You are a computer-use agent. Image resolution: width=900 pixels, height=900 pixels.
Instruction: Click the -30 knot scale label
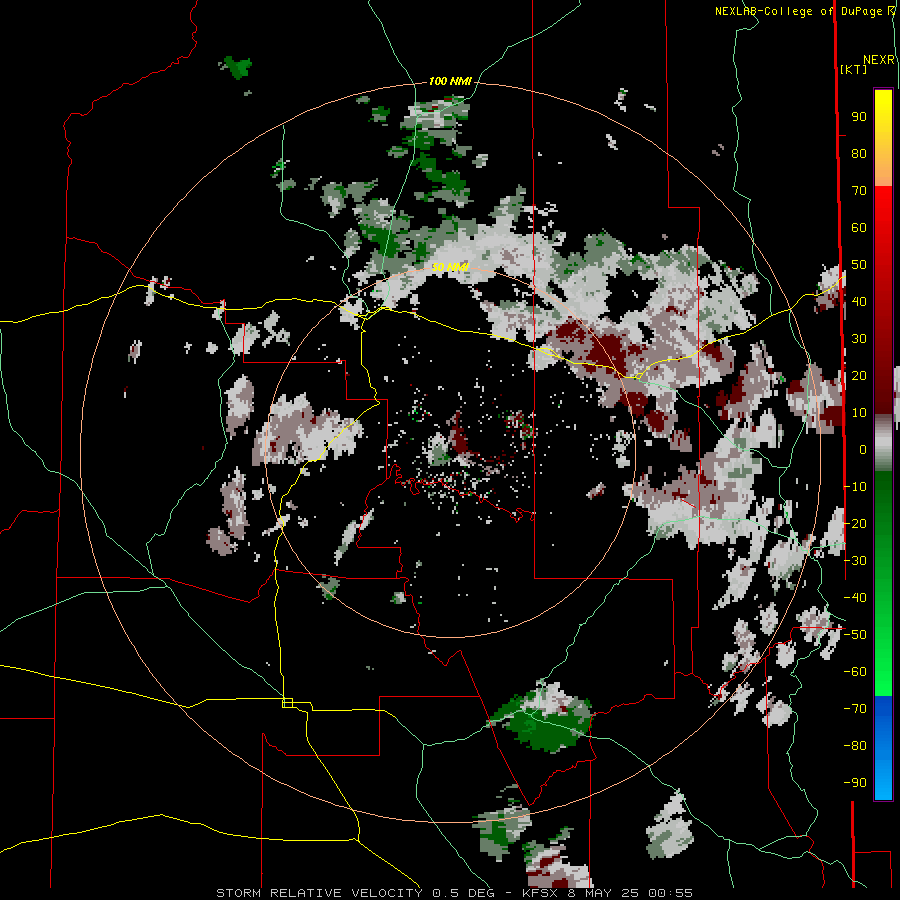(855, 561)
